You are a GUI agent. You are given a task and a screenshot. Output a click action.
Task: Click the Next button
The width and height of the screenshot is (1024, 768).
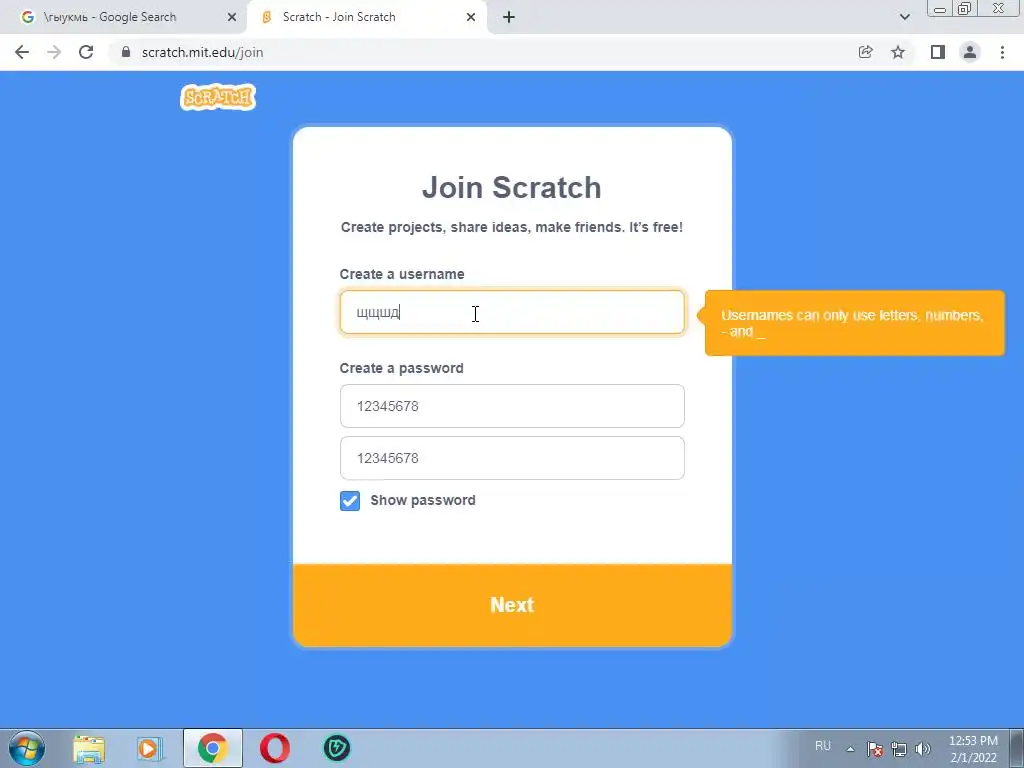click(x=512, y=605)
